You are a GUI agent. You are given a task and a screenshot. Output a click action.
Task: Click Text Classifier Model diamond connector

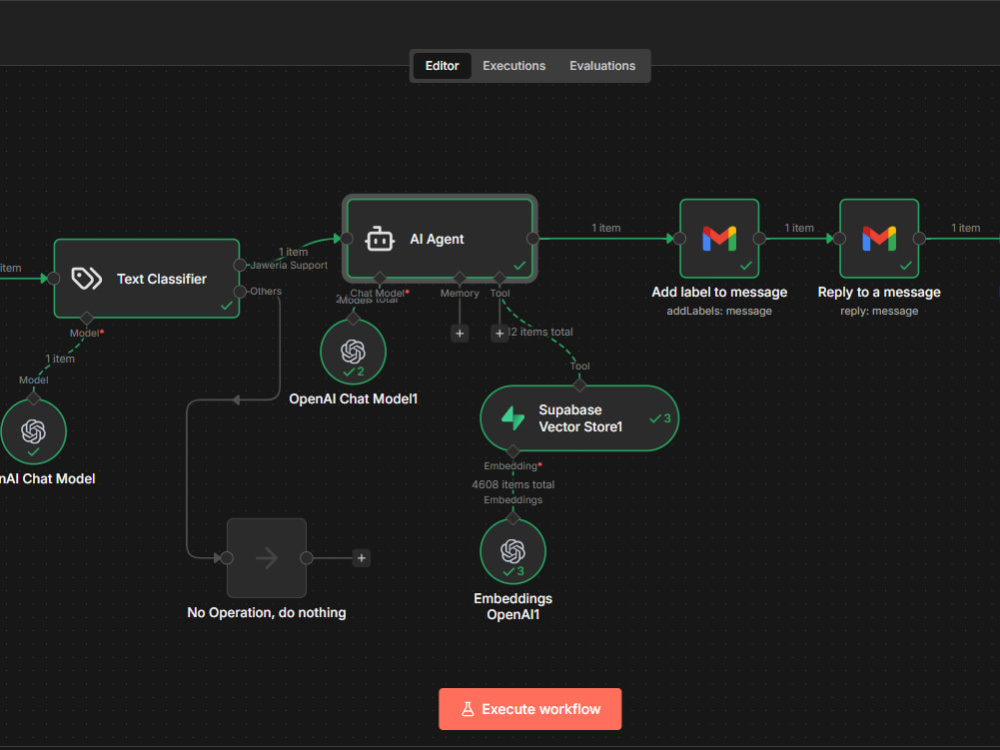tap(87, 318)
